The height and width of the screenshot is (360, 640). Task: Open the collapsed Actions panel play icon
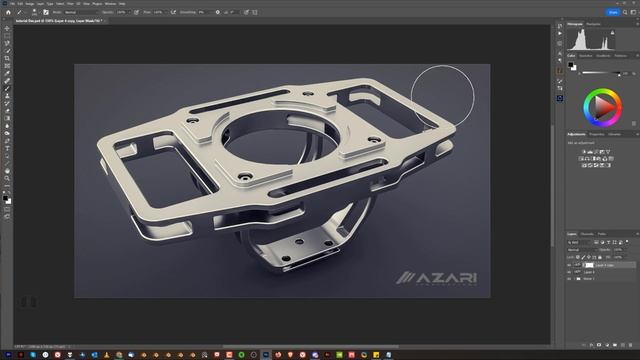coord(560,33)
